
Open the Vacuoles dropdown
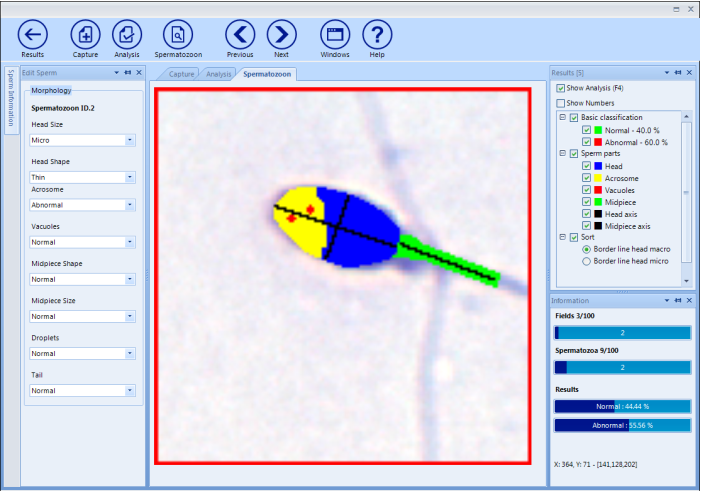click(130, 242)
